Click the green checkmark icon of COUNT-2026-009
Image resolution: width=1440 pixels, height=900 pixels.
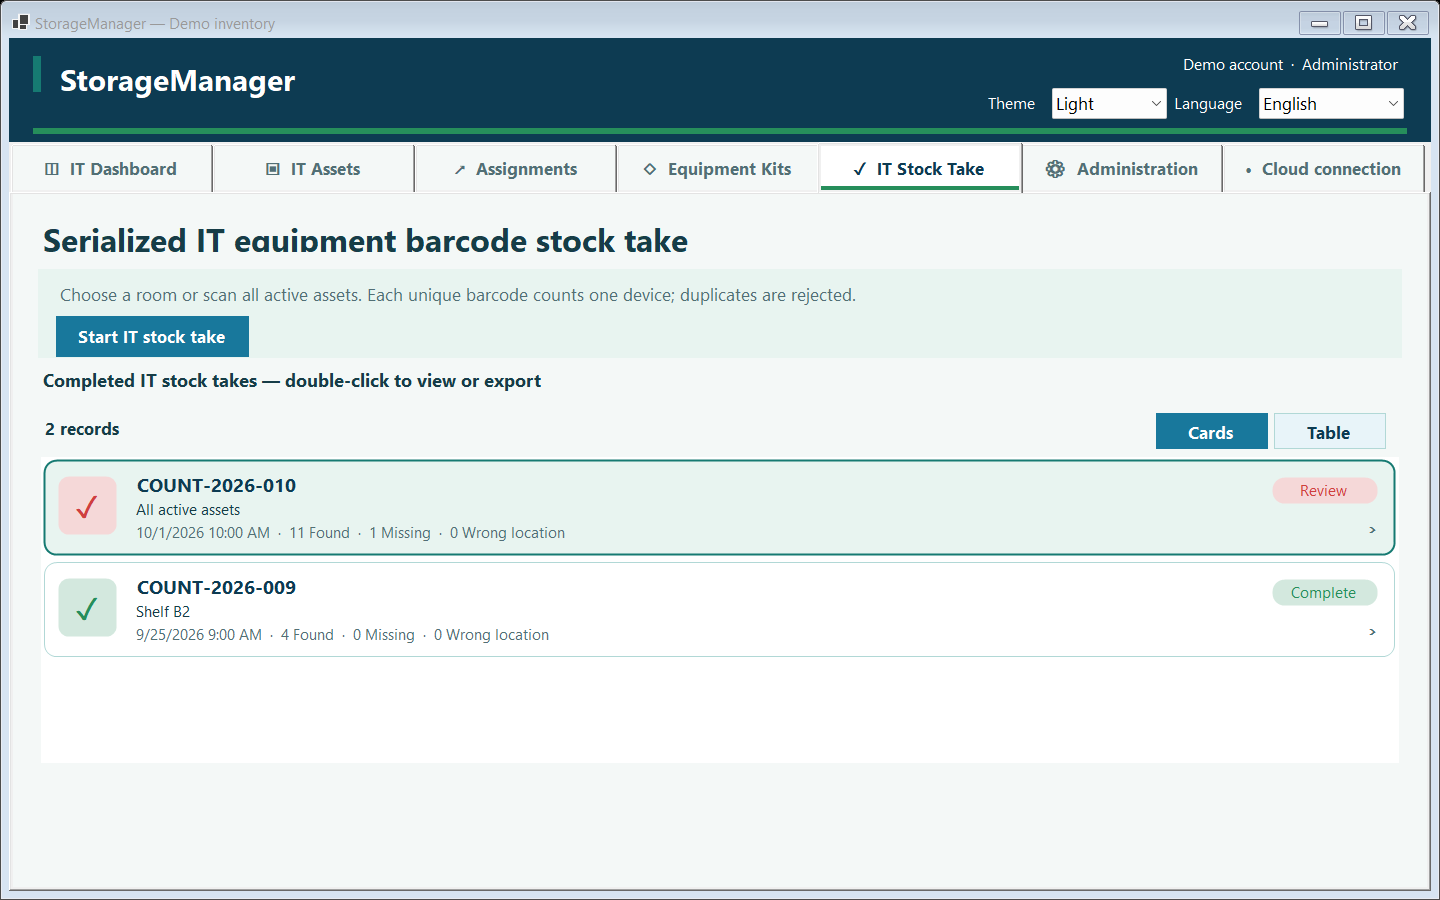pyautogui.click(x=88, y=608)
